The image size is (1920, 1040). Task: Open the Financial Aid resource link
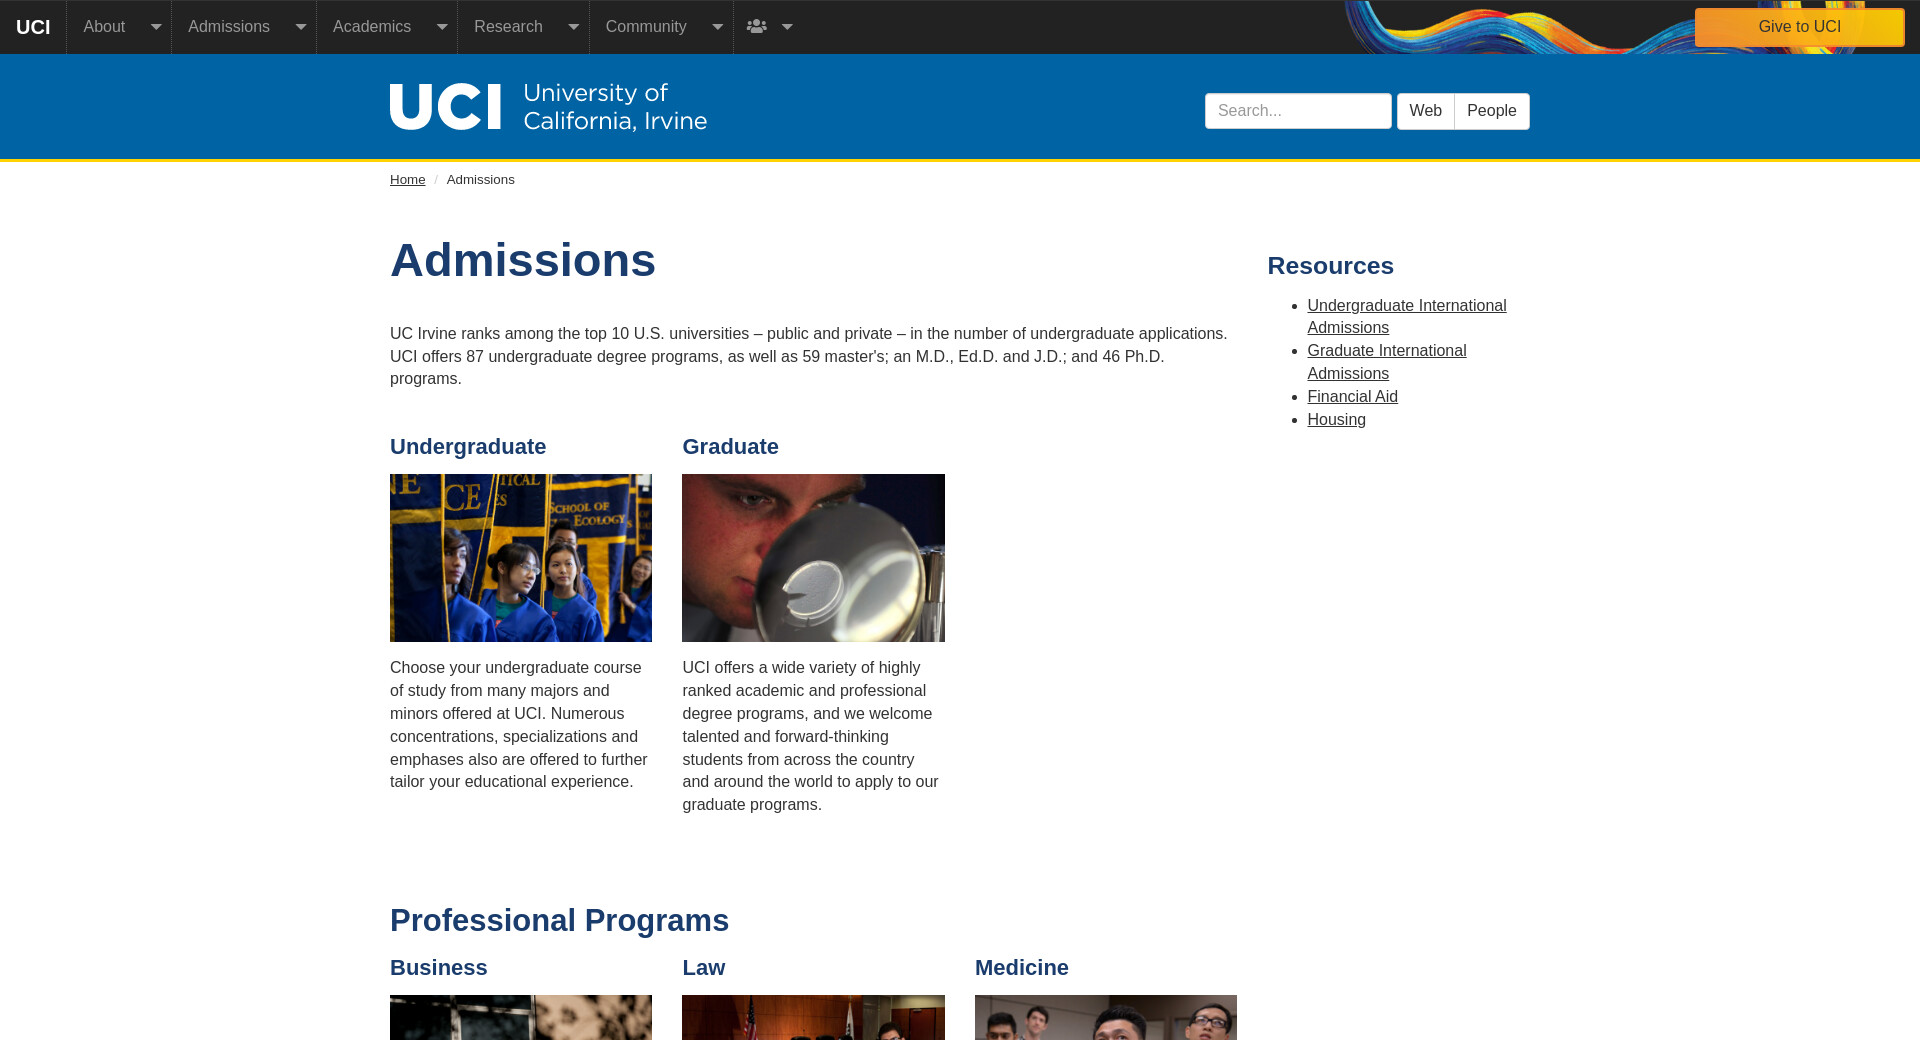1352,397
